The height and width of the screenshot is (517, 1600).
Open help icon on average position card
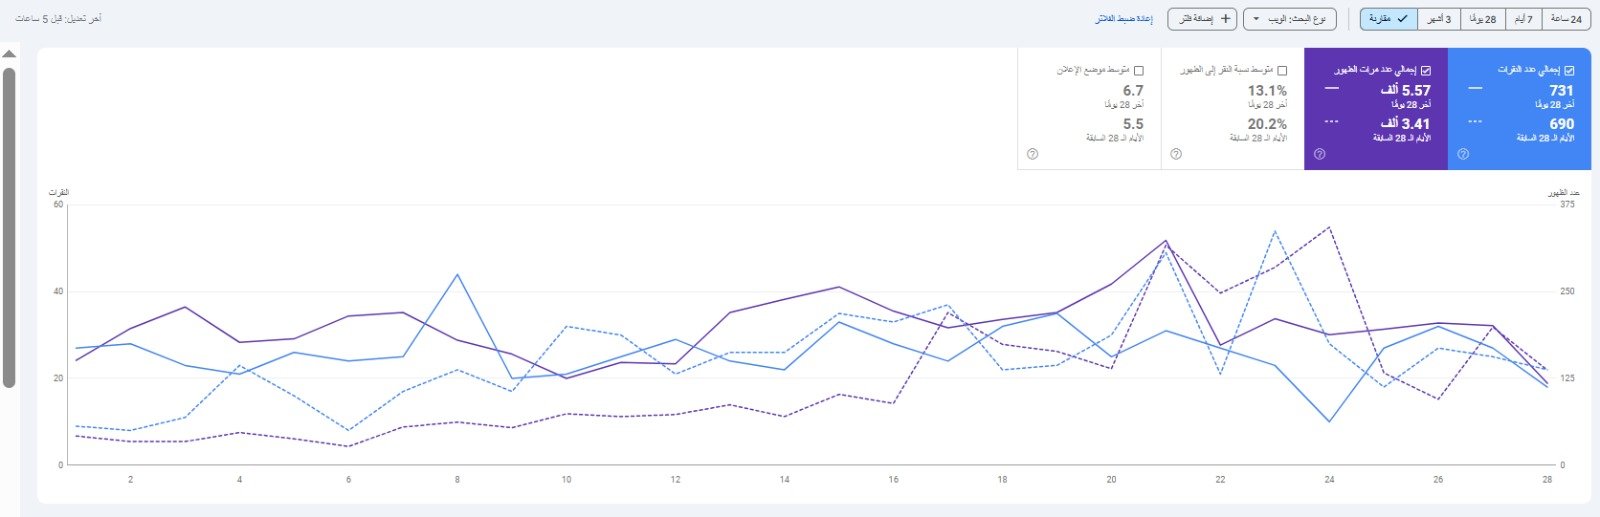(x=1032, y=154)
